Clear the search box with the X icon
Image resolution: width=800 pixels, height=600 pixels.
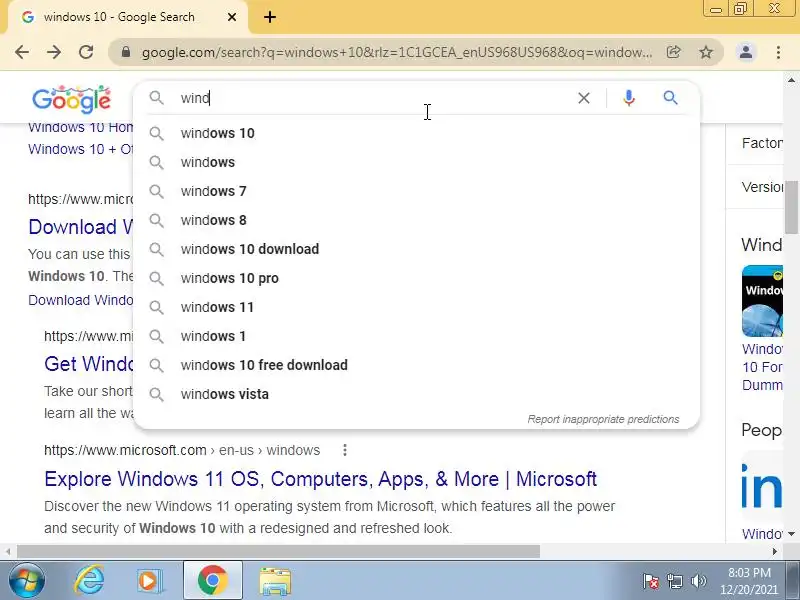point(584,98)
